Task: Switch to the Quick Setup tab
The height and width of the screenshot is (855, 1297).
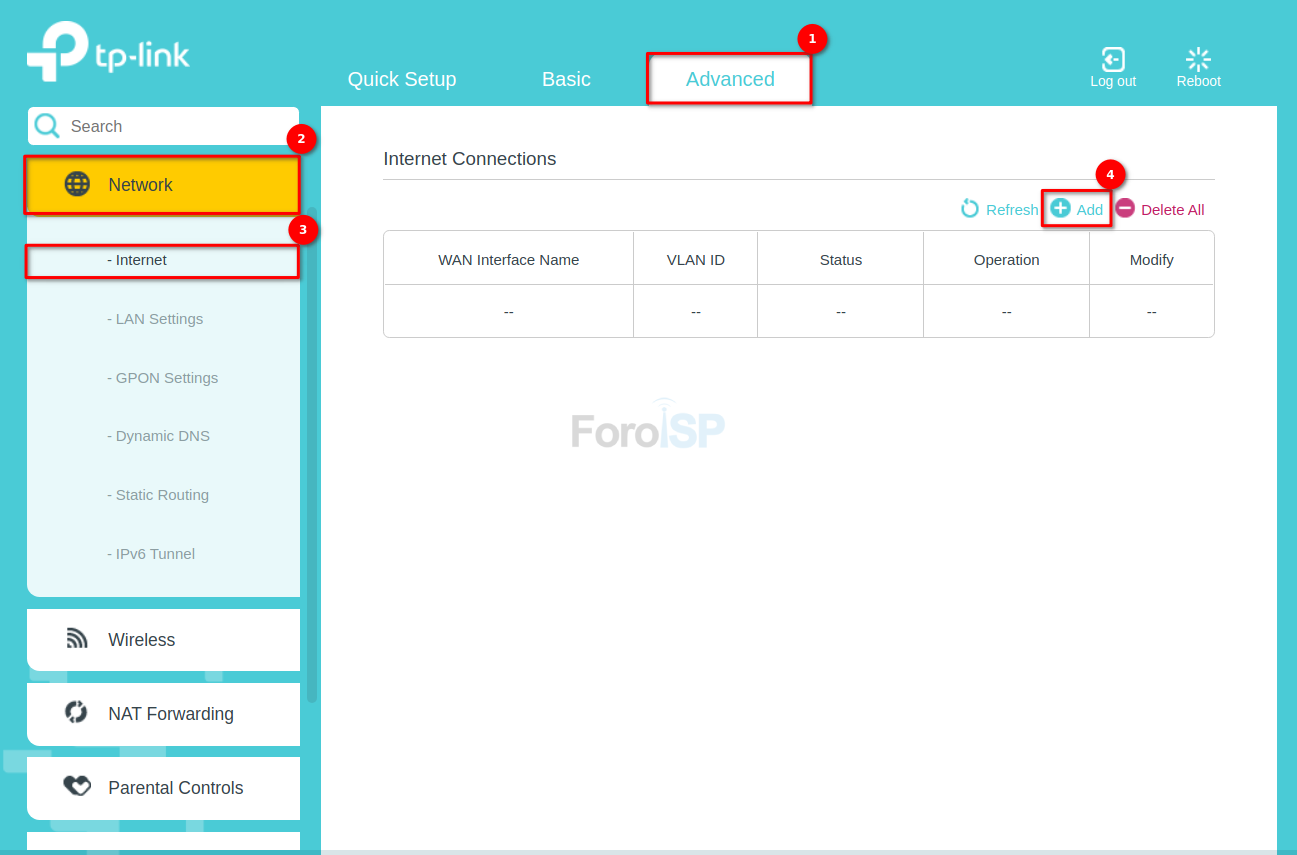Action: [x=401, y=79]
